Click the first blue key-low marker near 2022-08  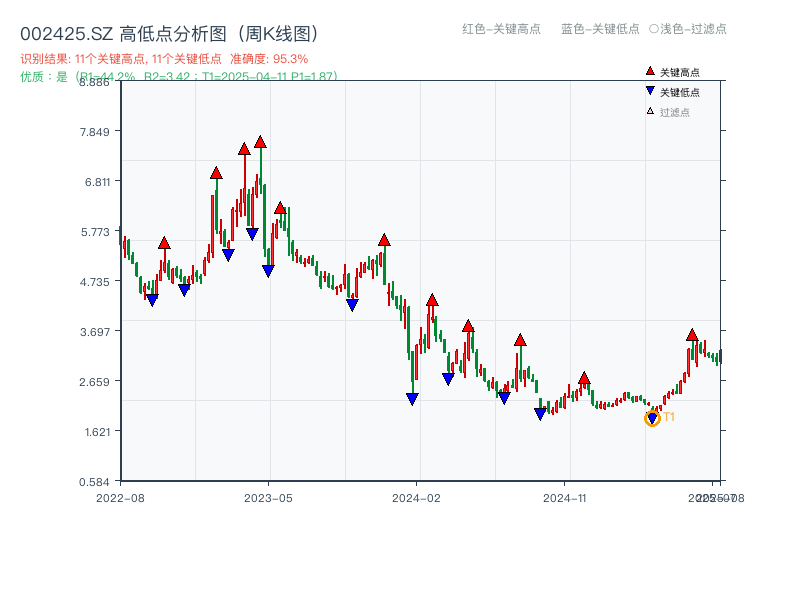point(151,298)
